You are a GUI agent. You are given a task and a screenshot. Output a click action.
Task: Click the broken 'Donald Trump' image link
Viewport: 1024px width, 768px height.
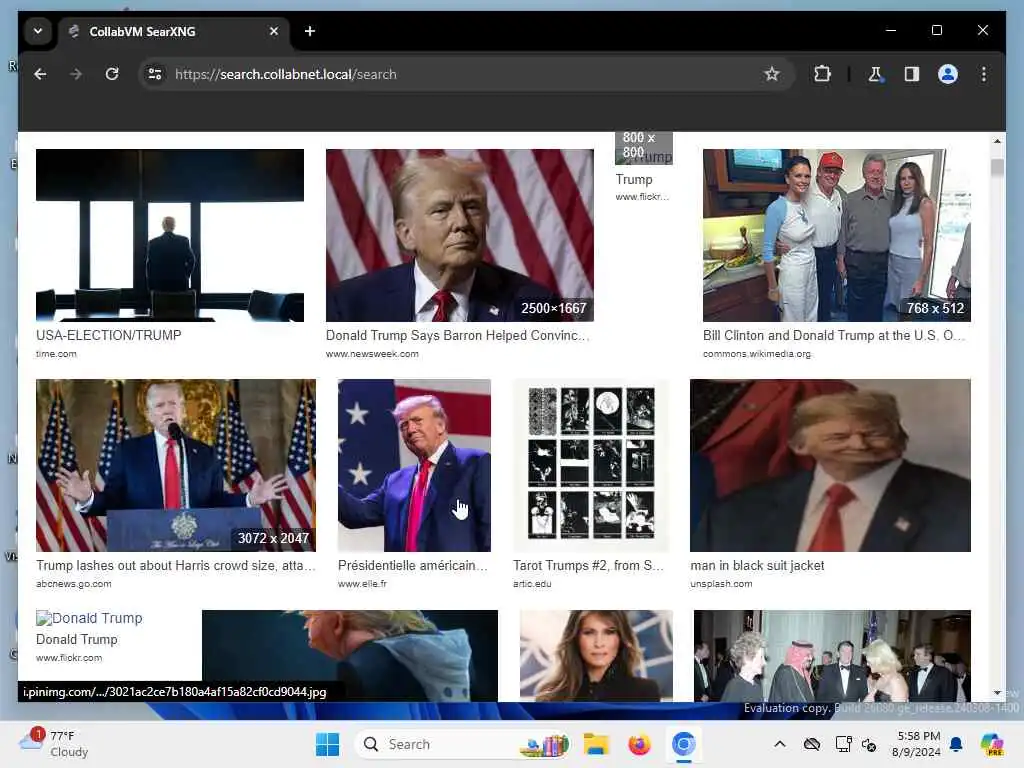[89, 618]
